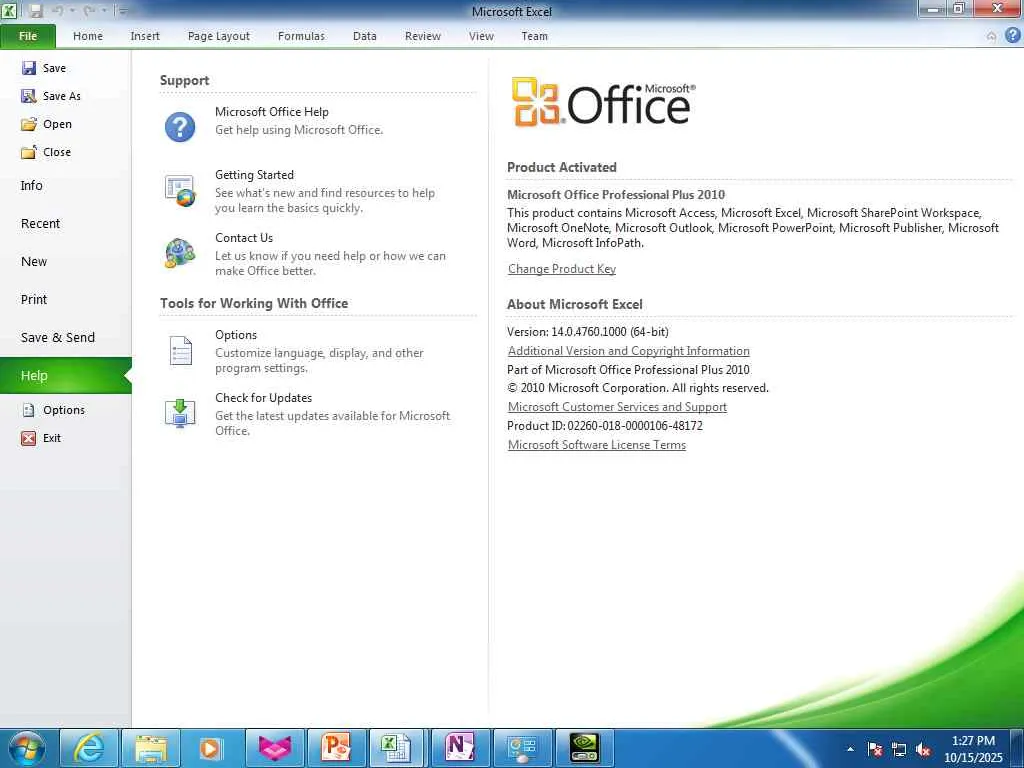Click the Options page icon in sidebar
Image resolution: width=1024 pixels, height=768 pixels.
(29, 410)
